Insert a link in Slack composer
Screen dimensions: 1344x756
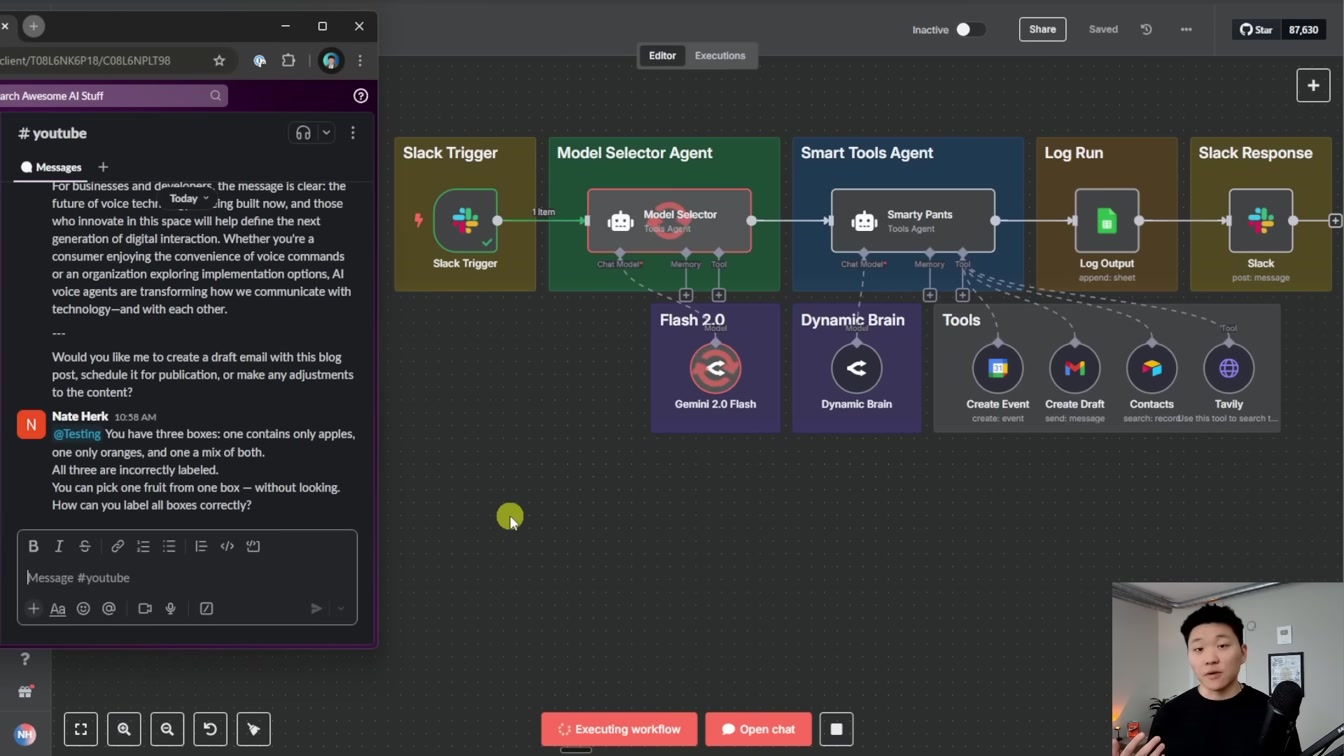pos(117,546)
